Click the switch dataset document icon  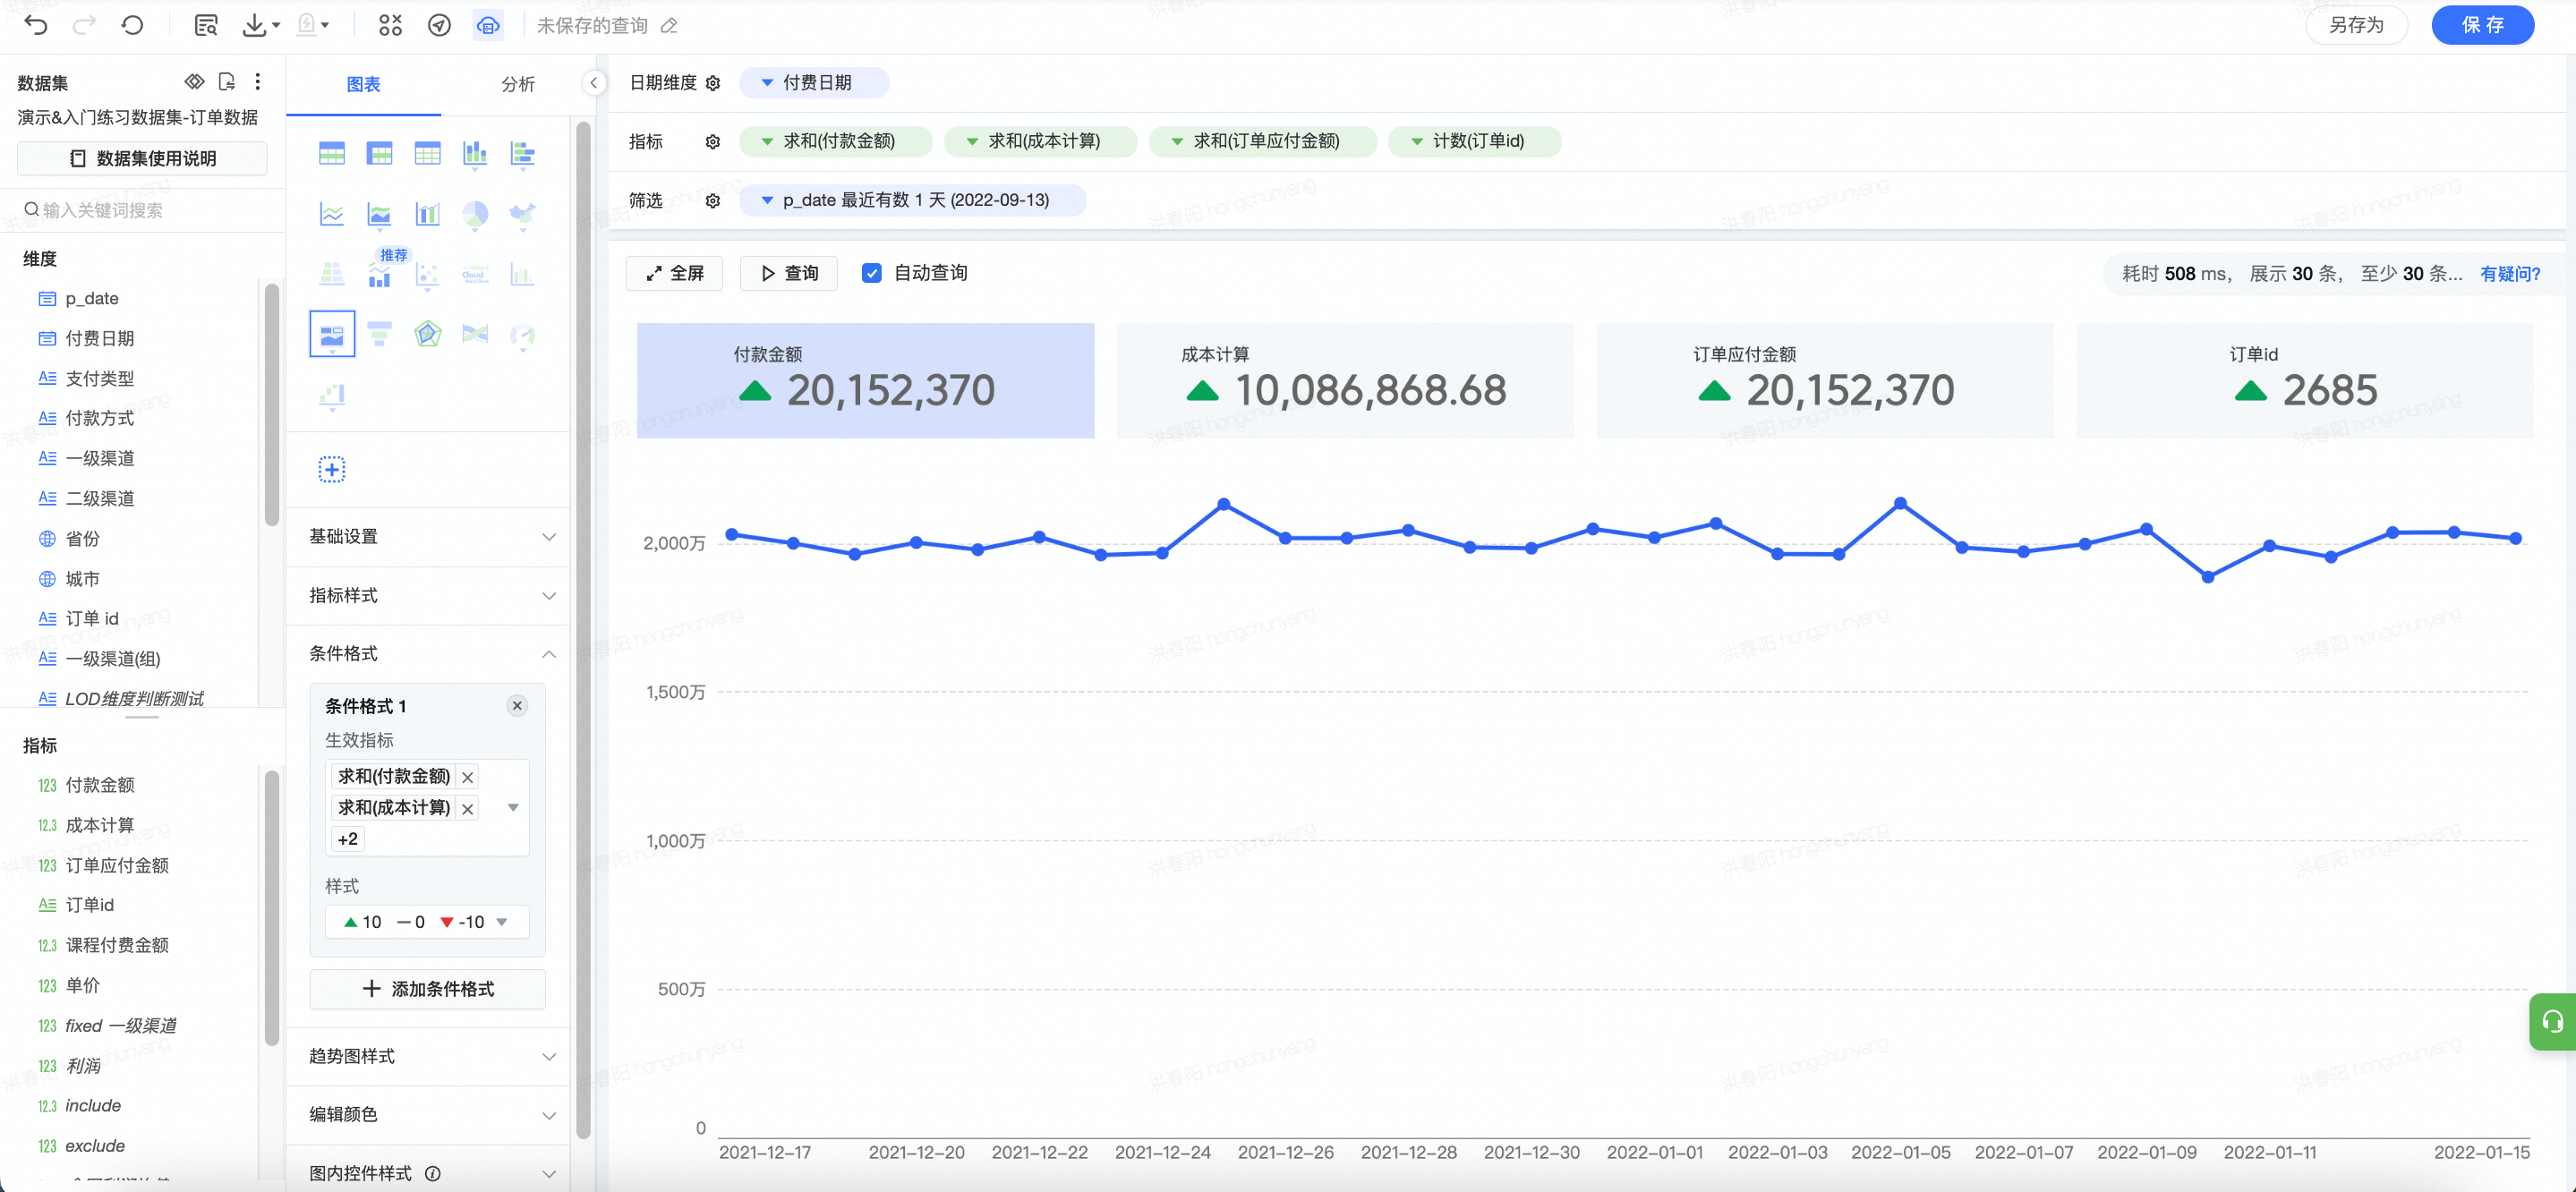pyautogui.click(x=227, y=81)
